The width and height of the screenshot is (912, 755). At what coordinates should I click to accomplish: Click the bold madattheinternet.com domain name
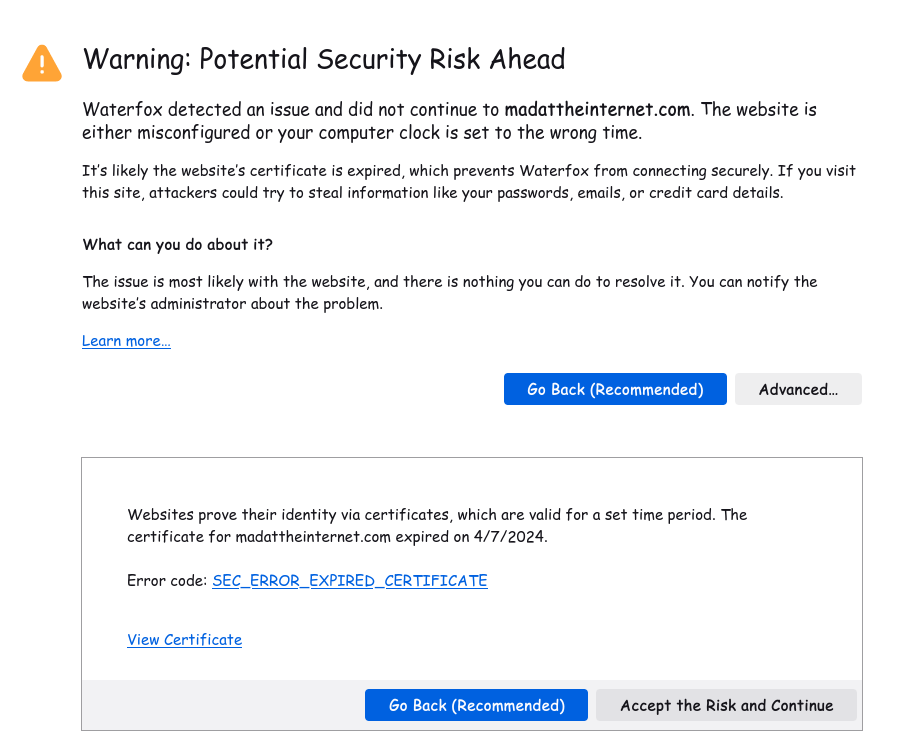597,109
